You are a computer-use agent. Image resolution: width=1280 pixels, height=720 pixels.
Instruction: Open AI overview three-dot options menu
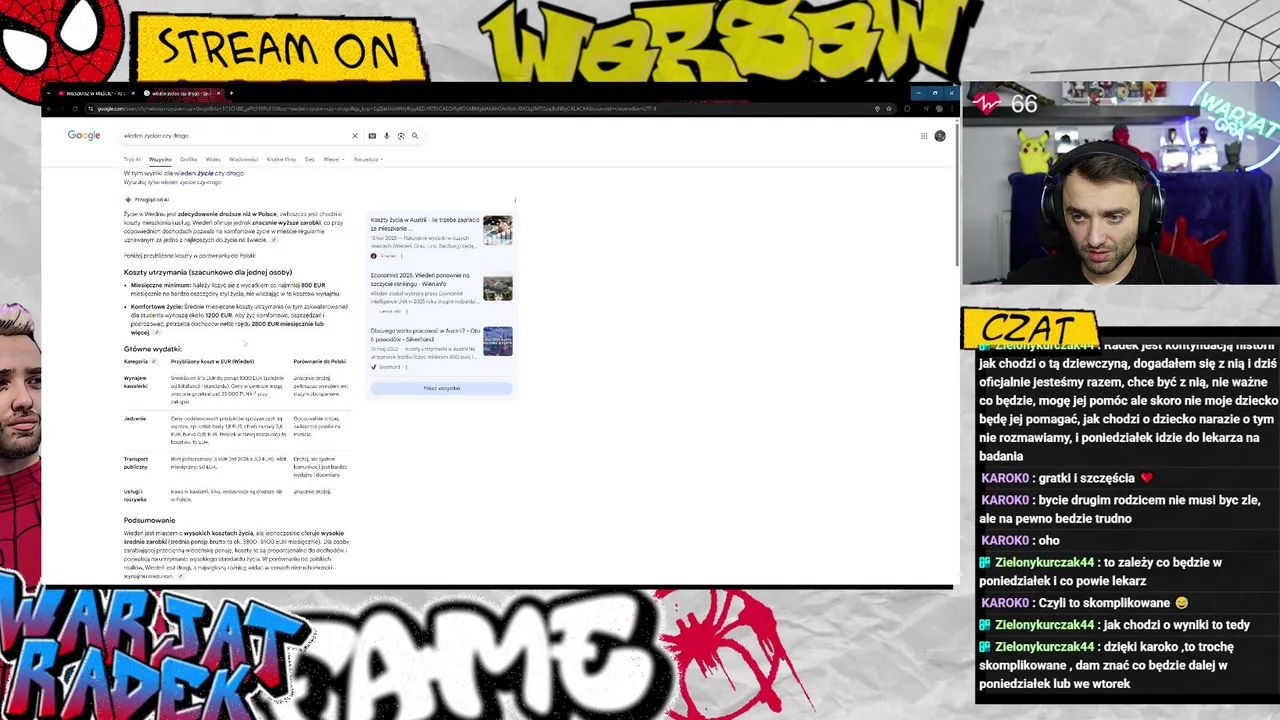[515, 200]
